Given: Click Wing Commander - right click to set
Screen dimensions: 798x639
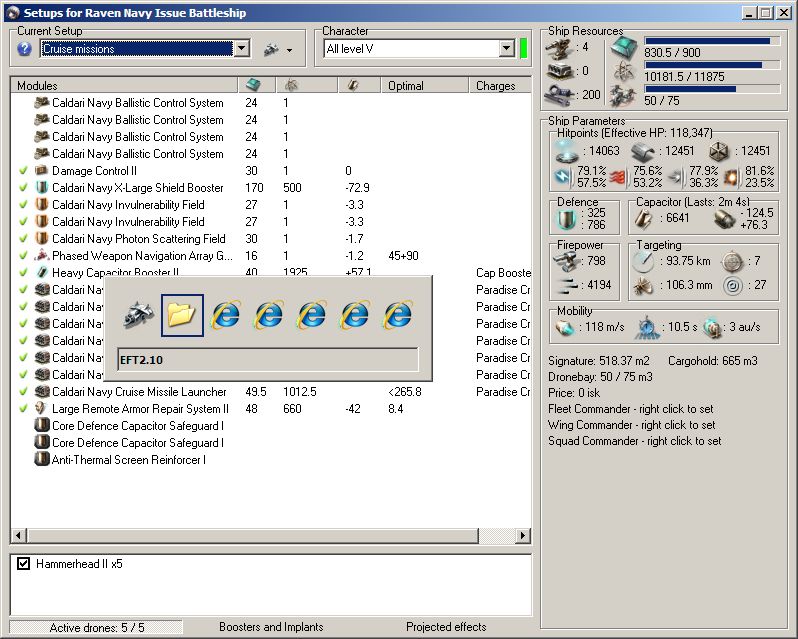Looking at the screenshot, I should coord(632,424).
